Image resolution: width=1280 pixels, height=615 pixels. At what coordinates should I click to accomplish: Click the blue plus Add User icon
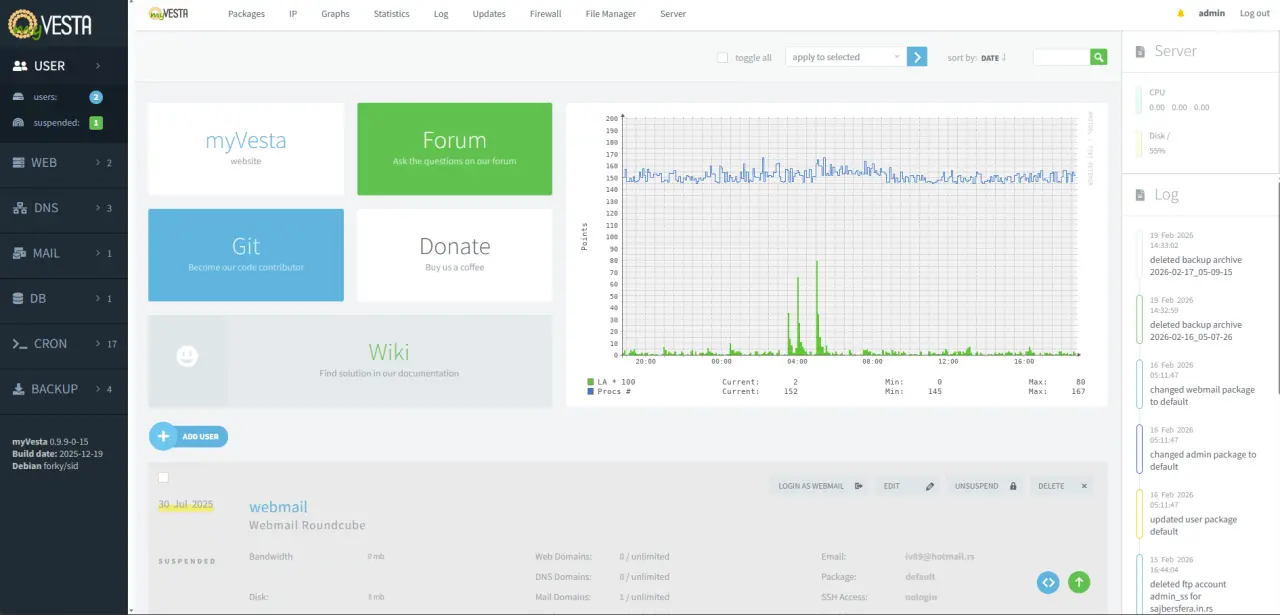162,436
